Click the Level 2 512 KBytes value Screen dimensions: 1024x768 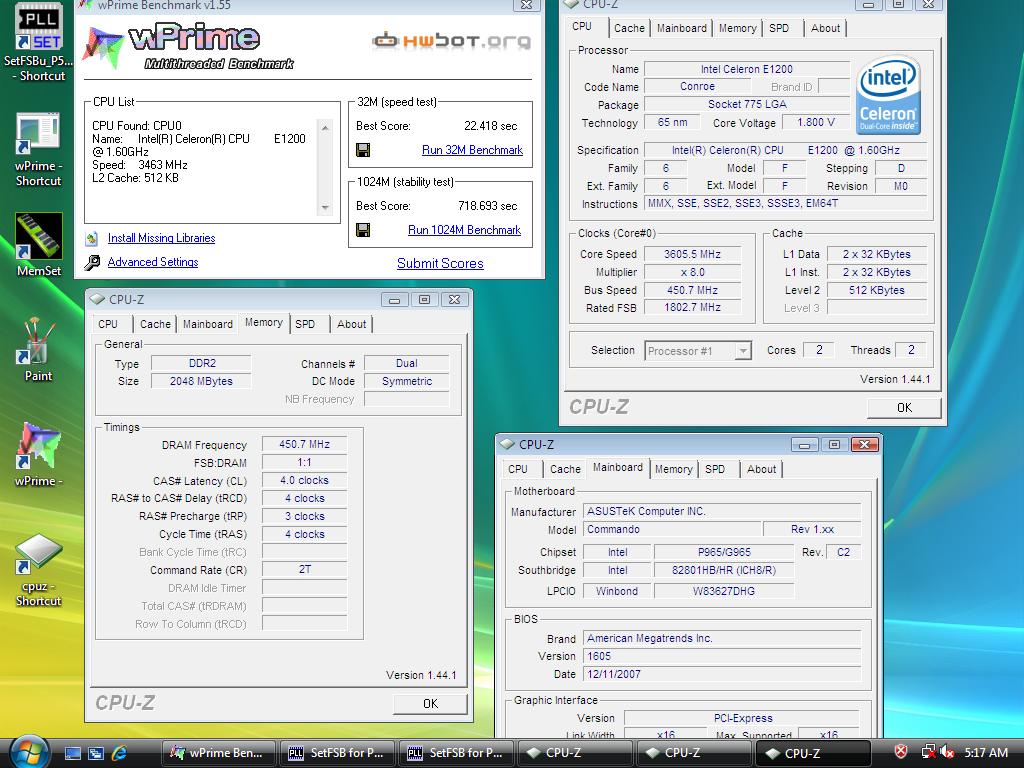click(876, 290)
